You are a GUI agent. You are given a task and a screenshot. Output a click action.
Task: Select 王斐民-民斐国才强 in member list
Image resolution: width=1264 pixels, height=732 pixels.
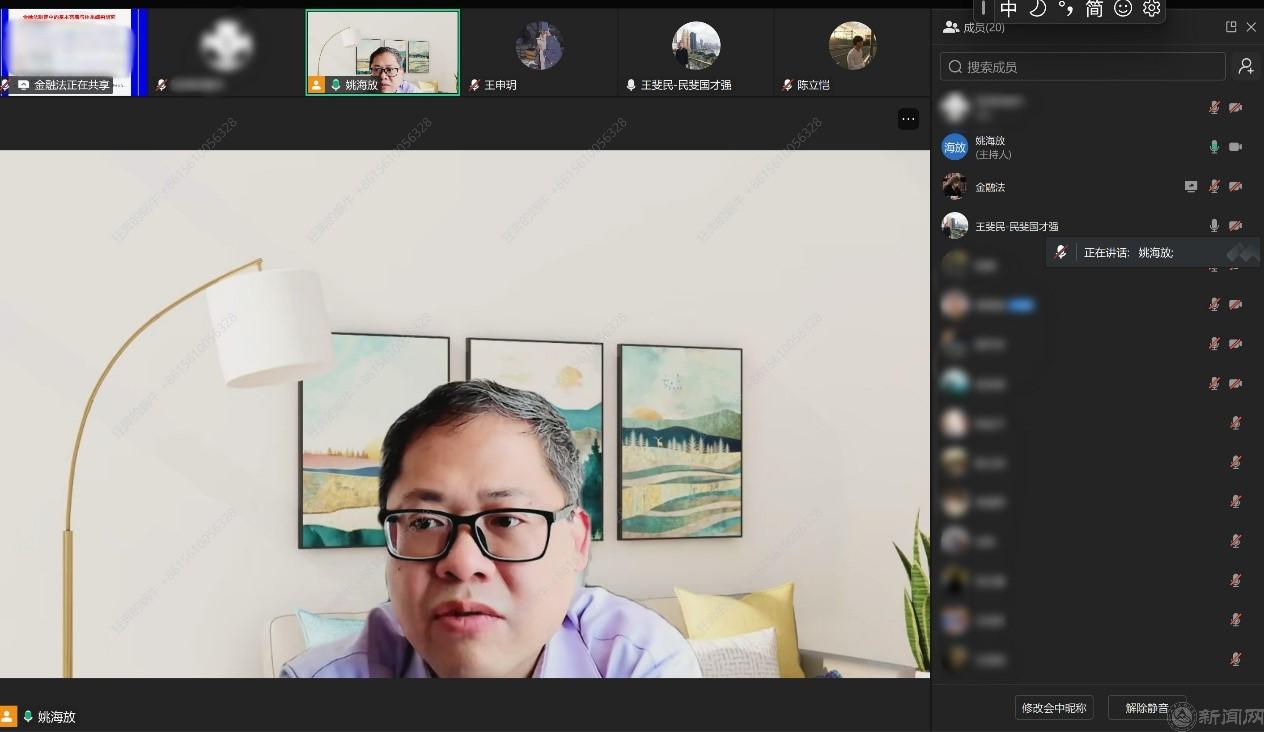pyautogui.click(x=1016, y=226)
